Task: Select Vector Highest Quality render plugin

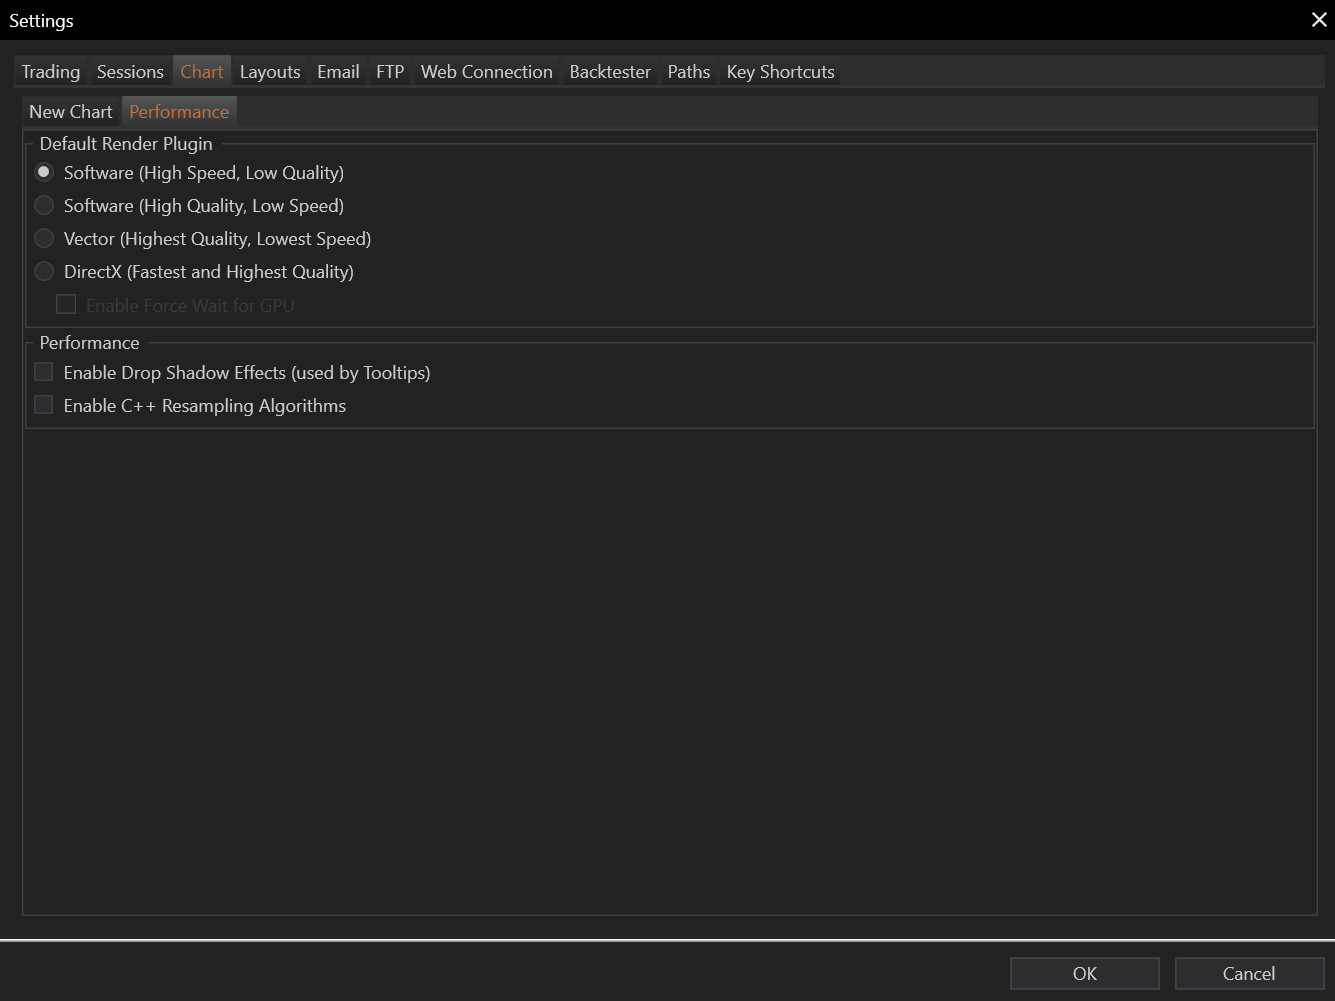Action: pyautogui.click(x=44, y=239)
